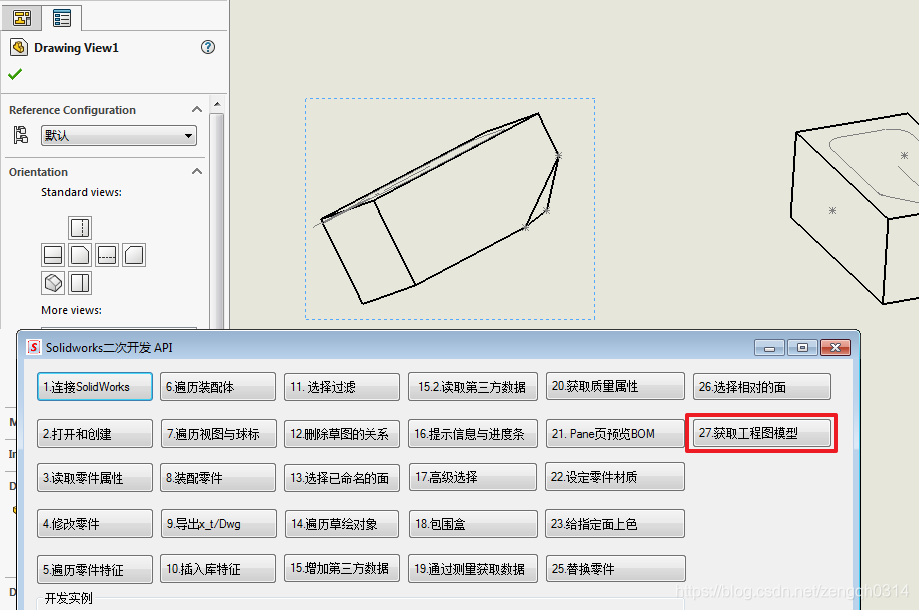Click 12.删除草图的关系 button
Screen dimensions: 919x610
tap(342, 434)
